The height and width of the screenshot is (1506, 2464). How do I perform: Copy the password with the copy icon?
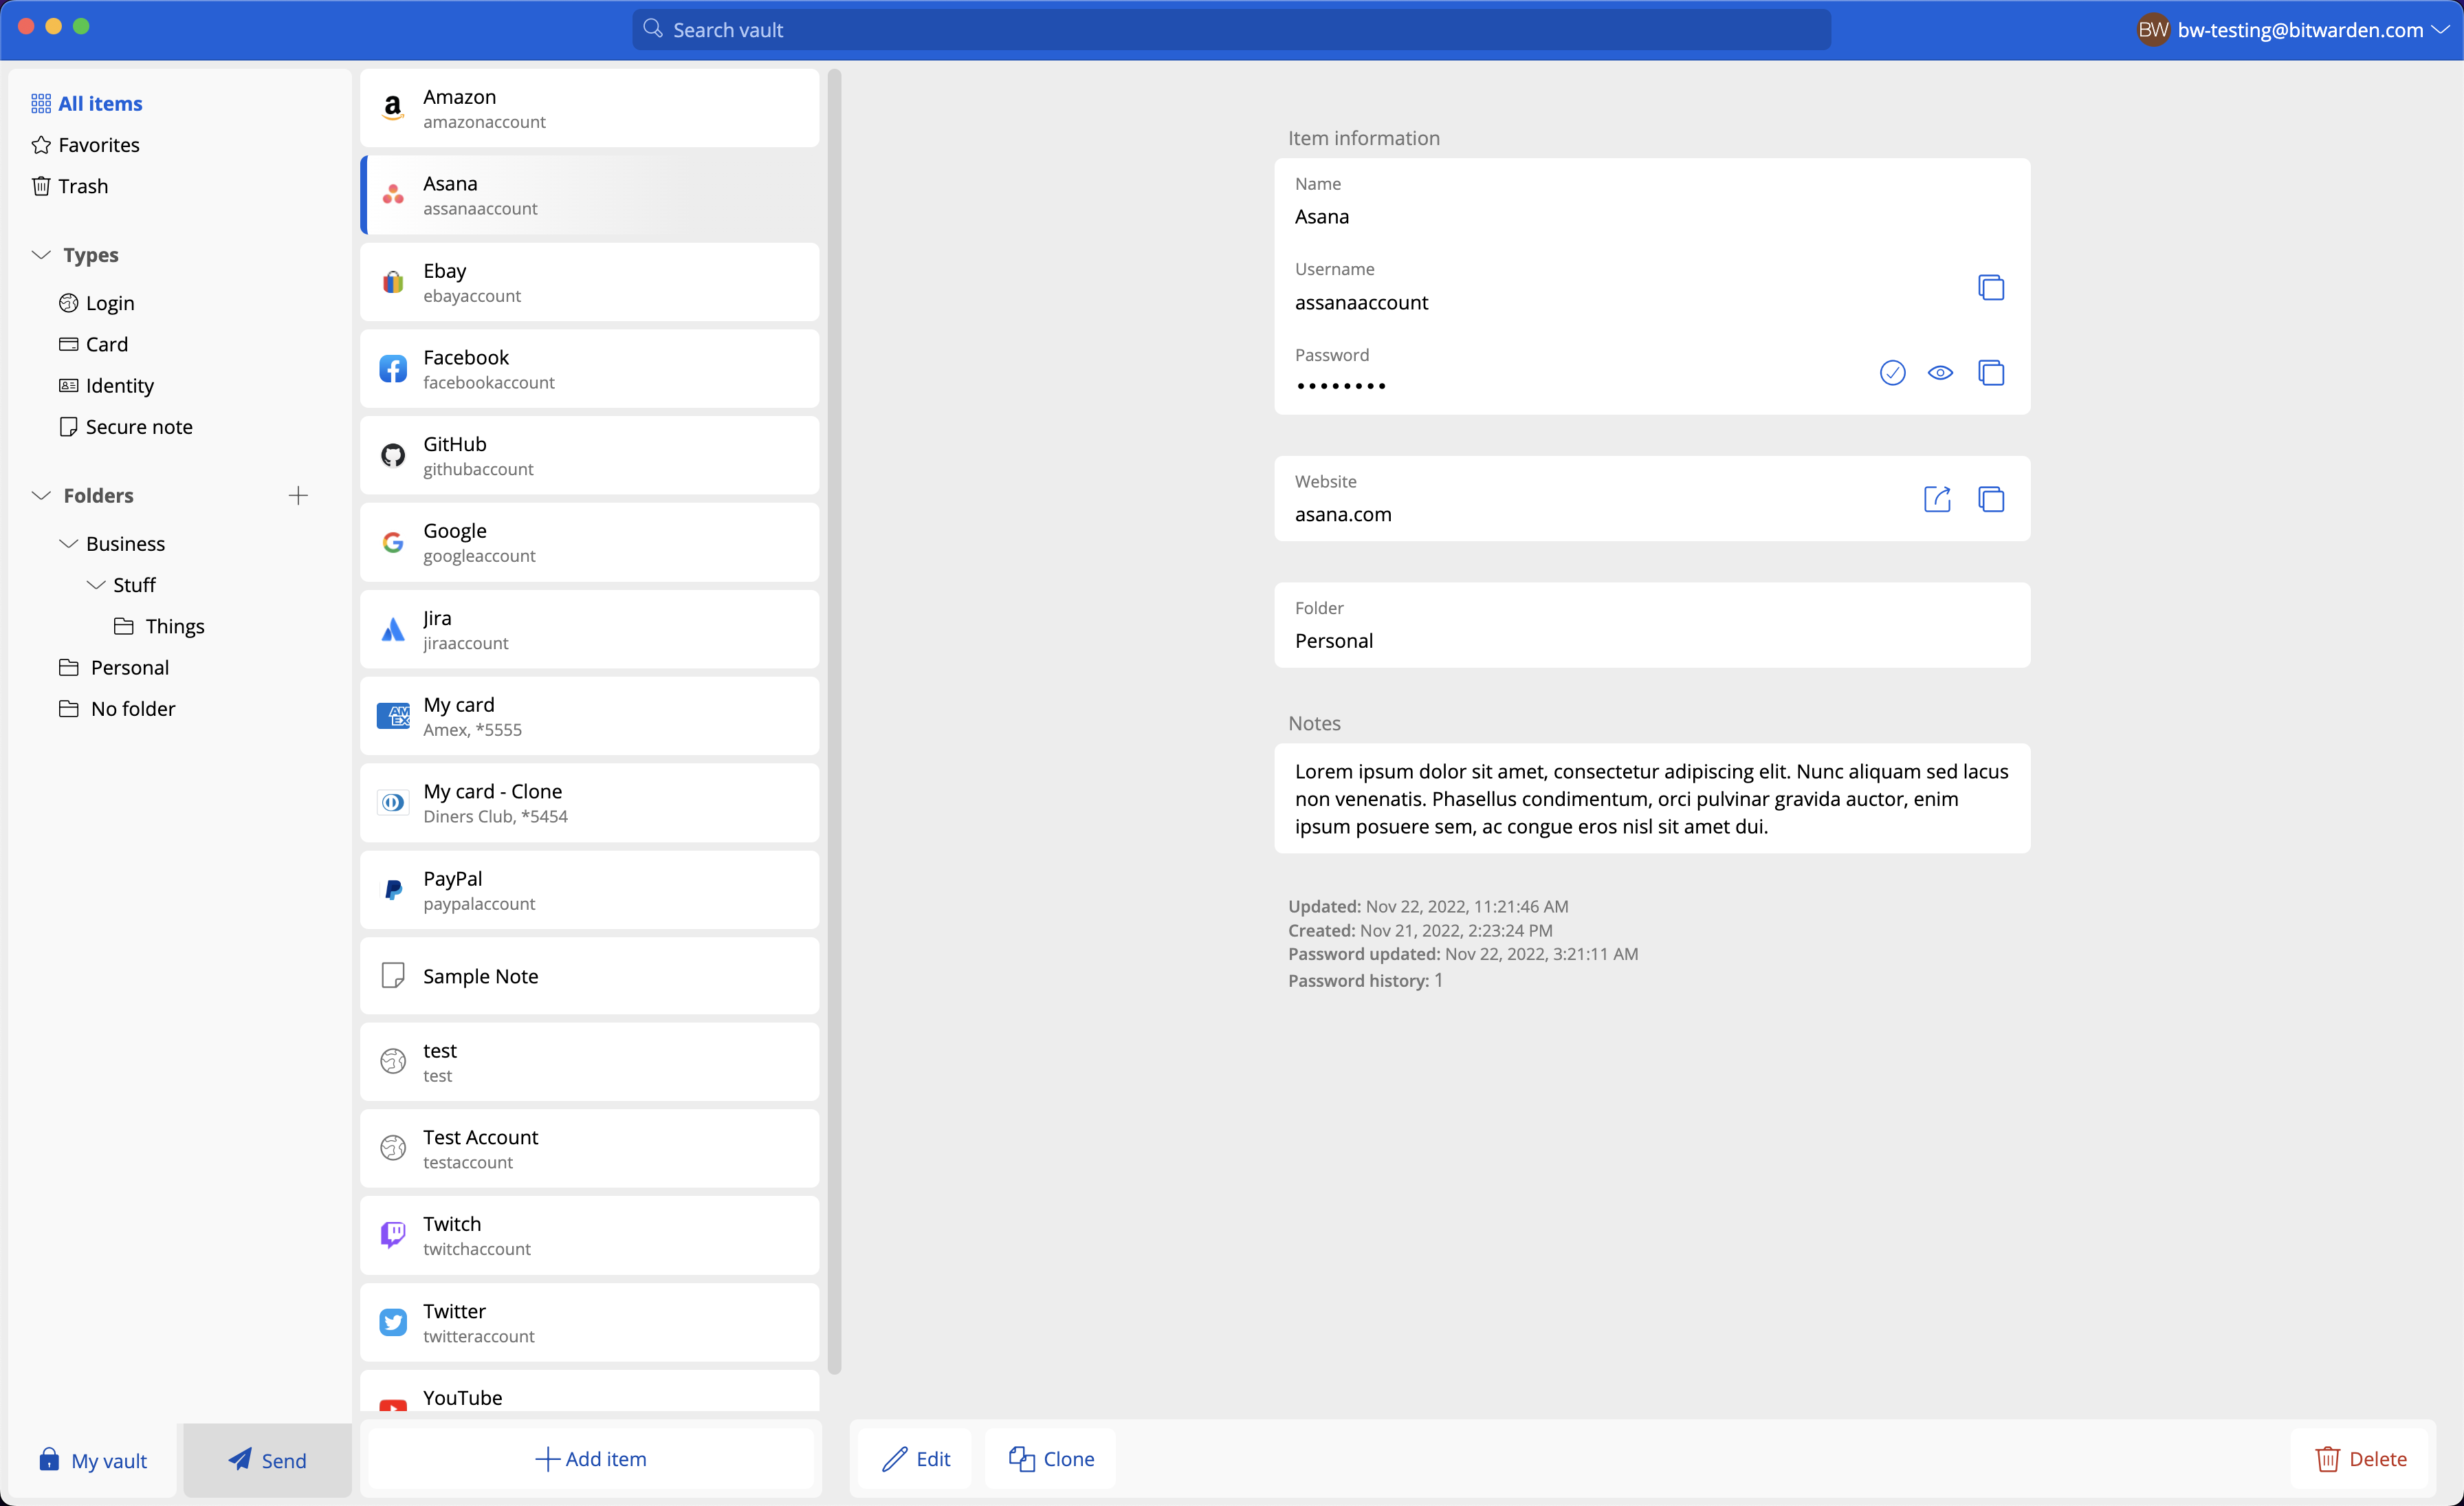click(x=1990, y=373)
